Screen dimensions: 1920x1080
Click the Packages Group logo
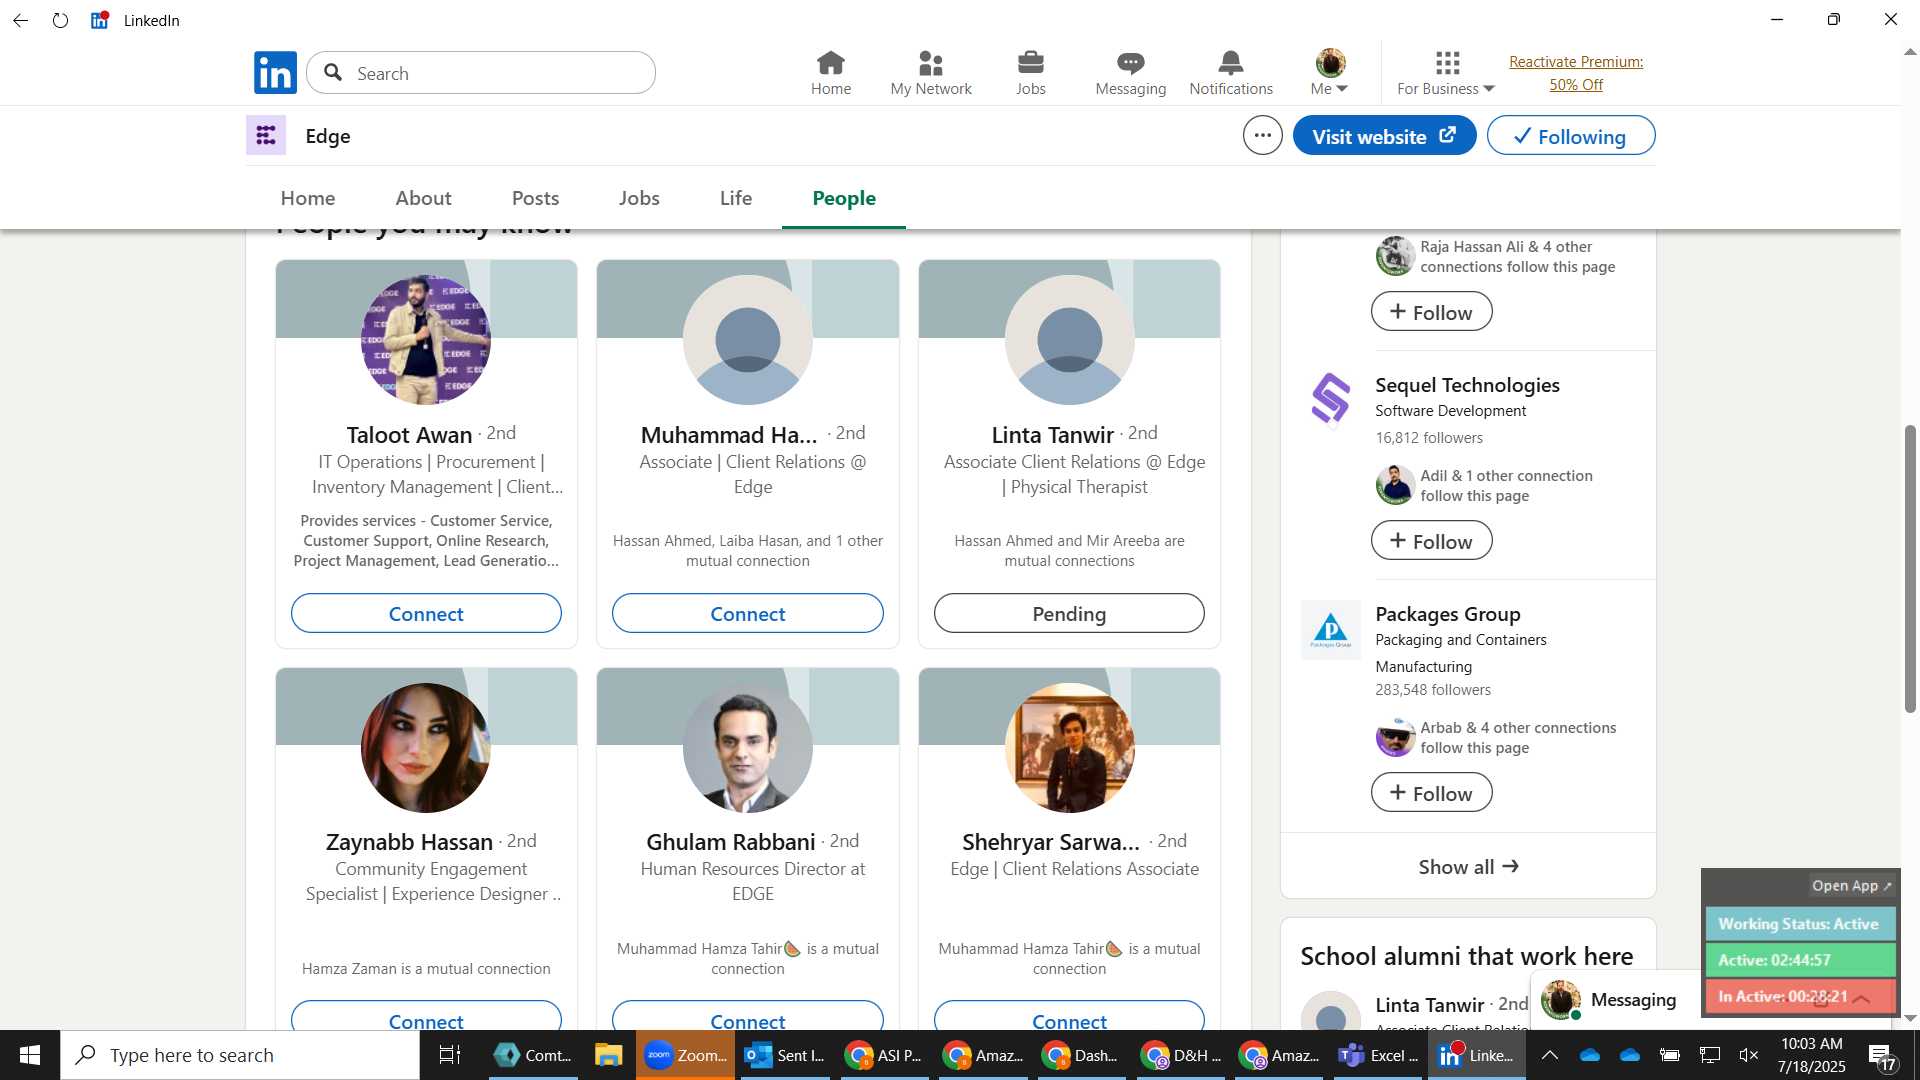tap(1331, 629)
